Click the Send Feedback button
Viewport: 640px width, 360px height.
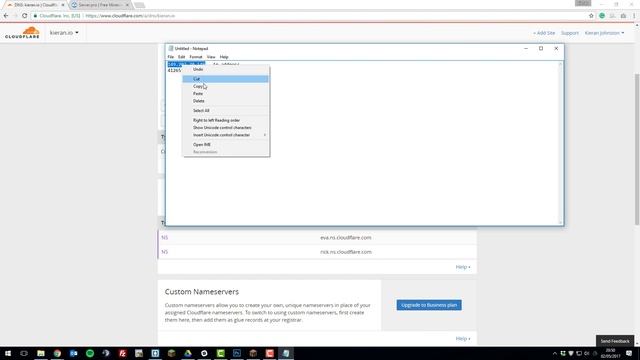615,341
